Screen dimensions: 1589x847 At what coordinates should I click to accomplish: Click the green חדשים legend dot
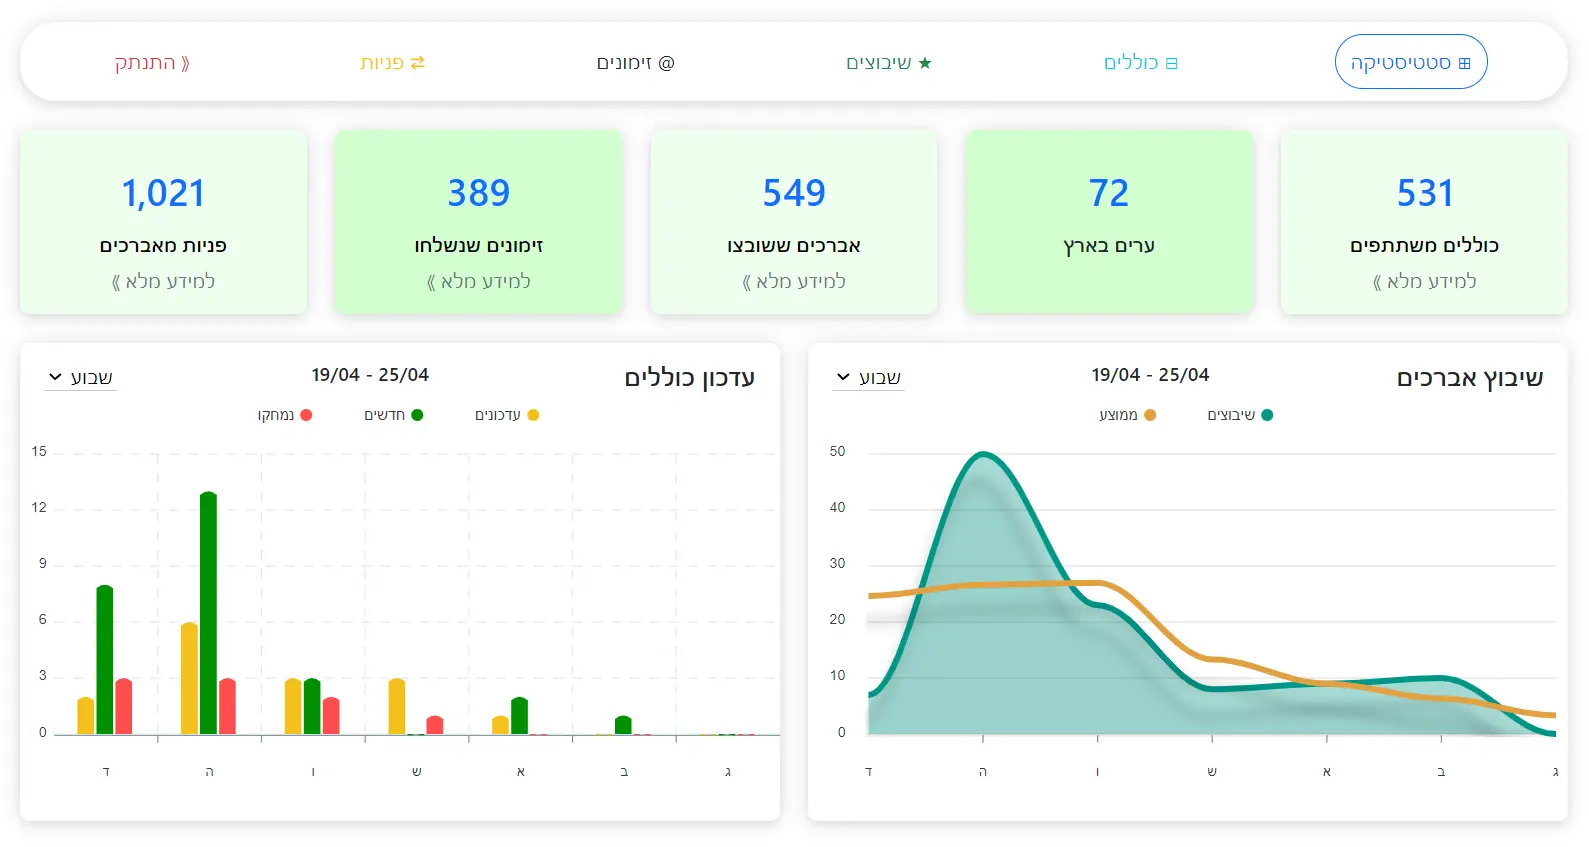(x=417, y=415)
